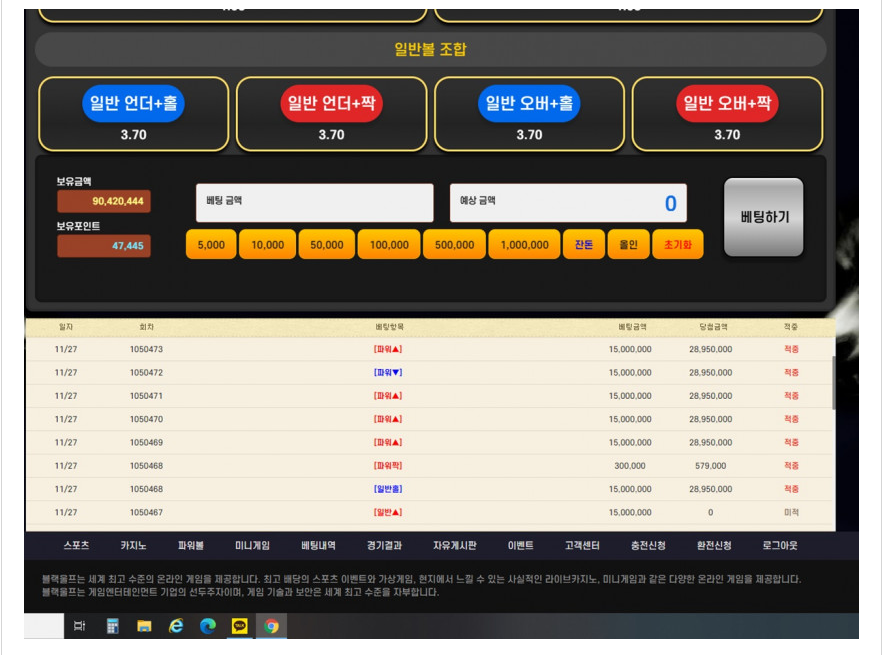The height and width of the screenshot is (655, 883).
Task: Launch Microsoft Edge from the taskbar
Action: coord(208,626)
